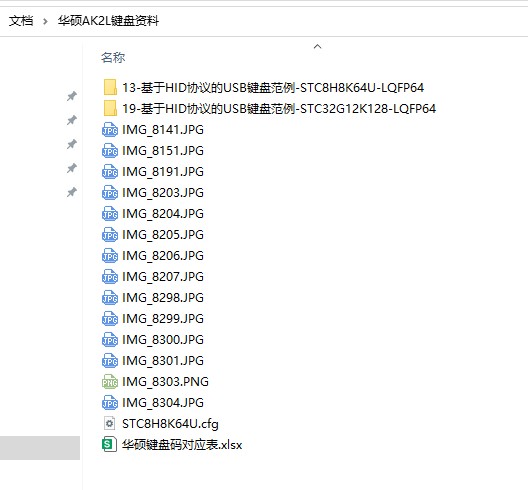Click JPG icon of IMG_8206.JPG
Viewport: 528px width, 490px height.
(110, 256)
